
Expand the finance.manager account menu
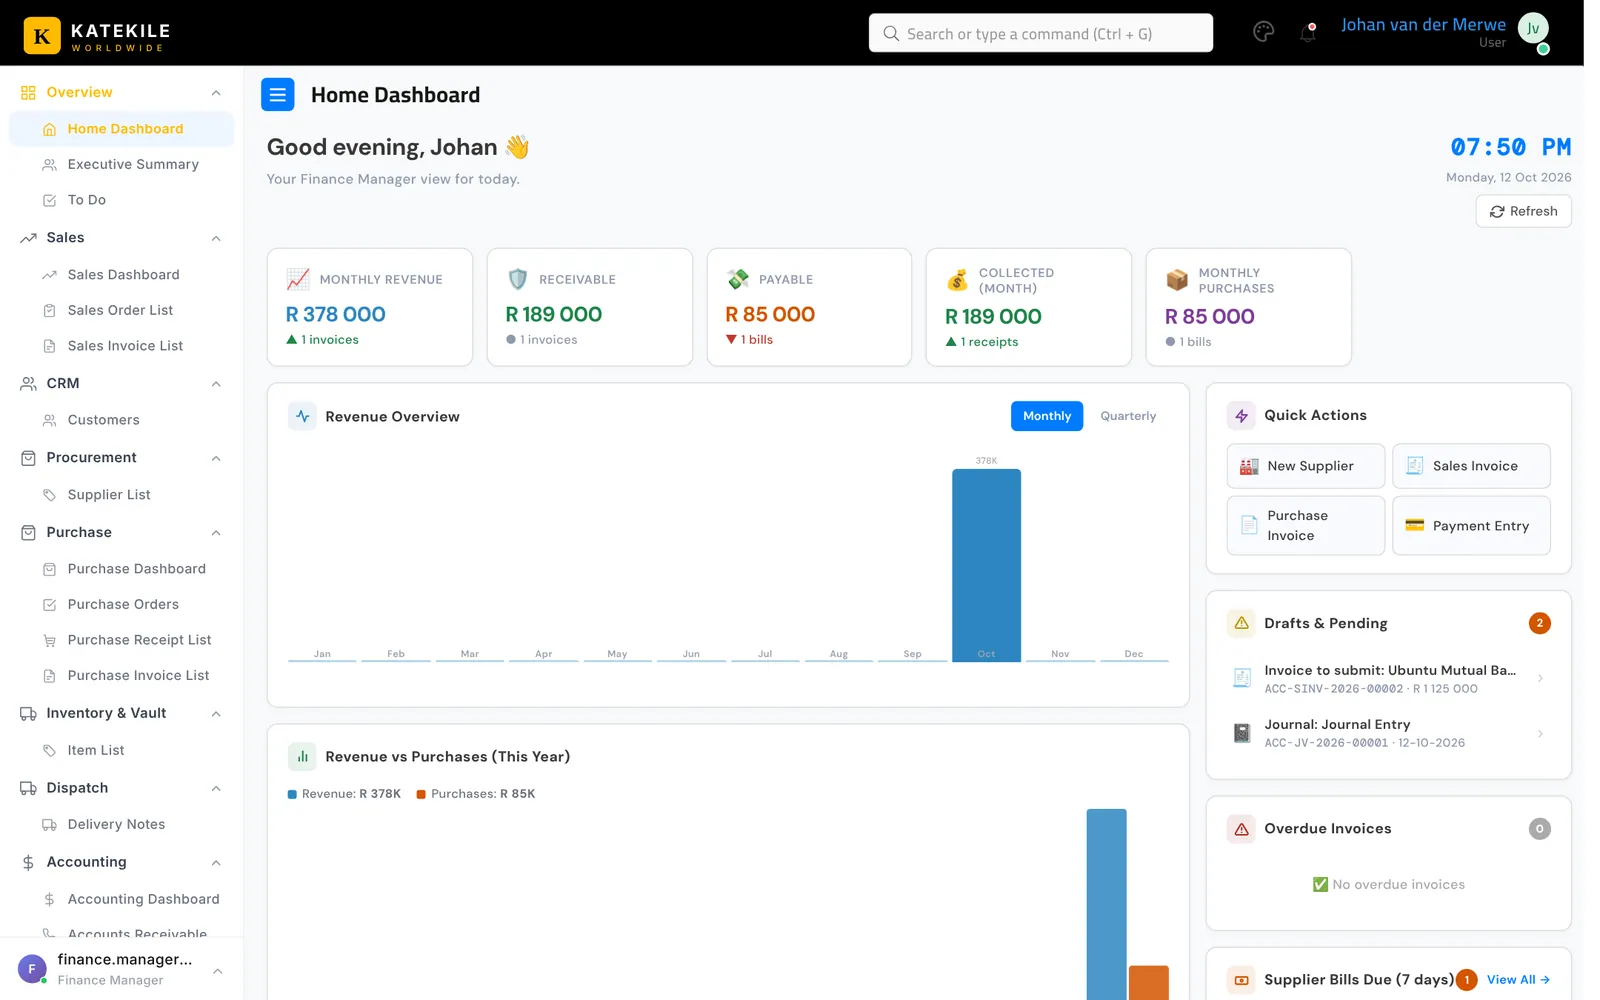(217, 971)
